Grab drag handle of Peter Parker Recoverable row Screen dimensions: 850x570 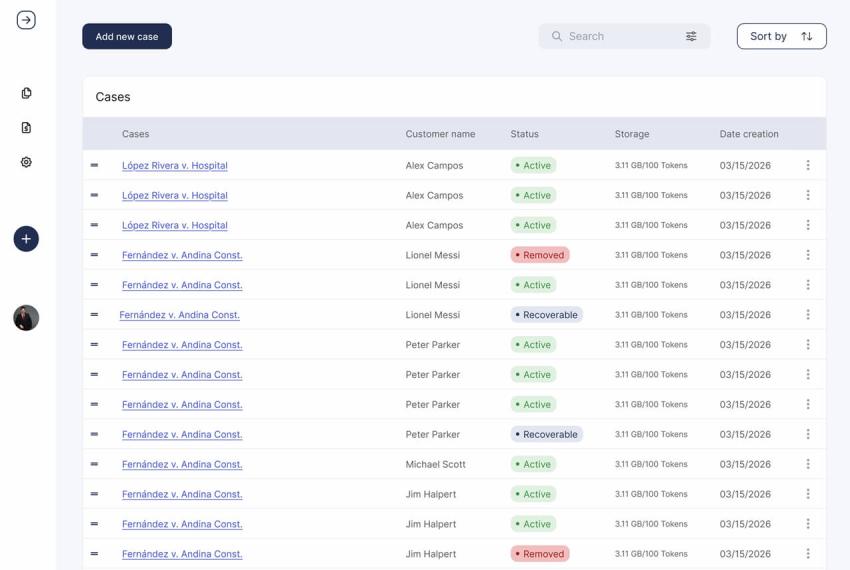94,434
